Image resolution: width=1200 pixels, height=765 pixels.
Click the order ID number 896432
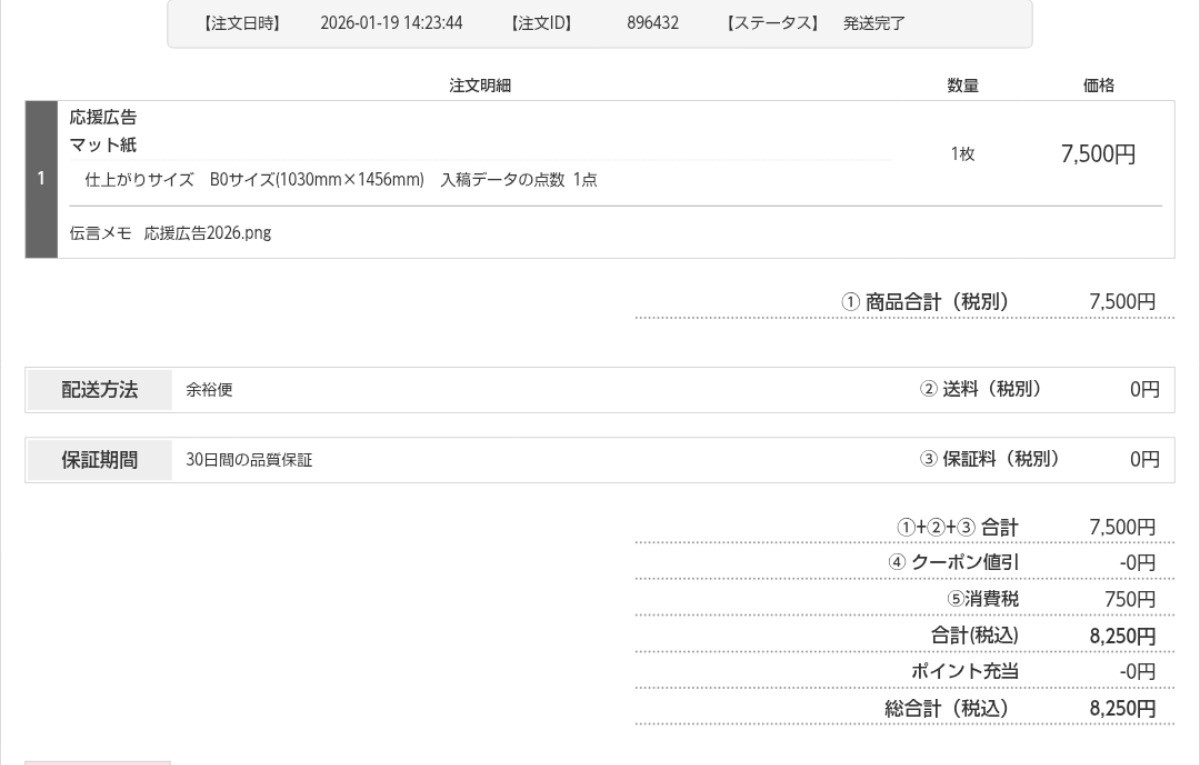coord(653,24)
